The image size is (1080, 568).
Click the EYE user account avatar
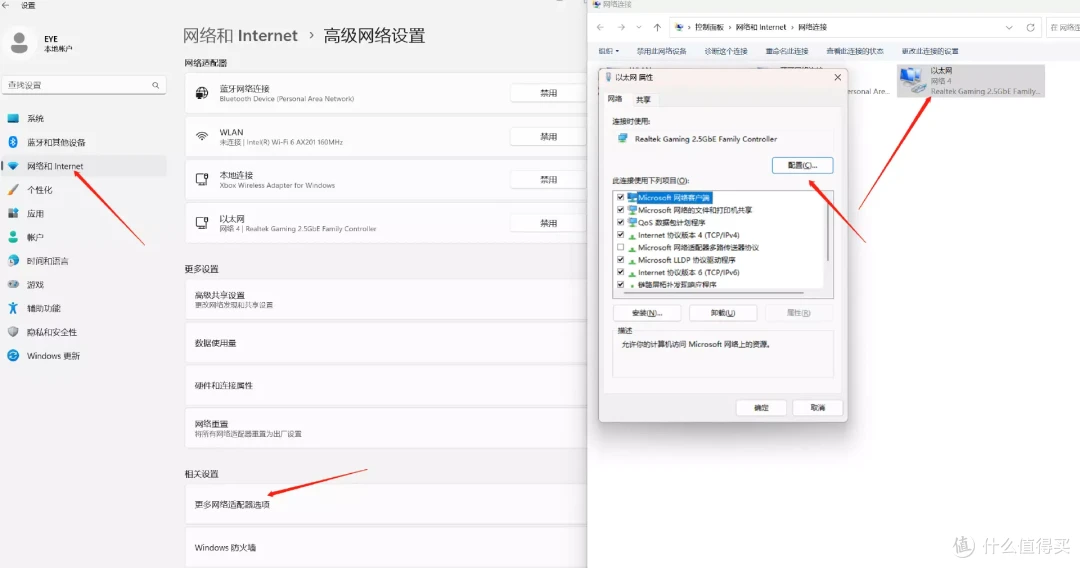click(19, 43)
